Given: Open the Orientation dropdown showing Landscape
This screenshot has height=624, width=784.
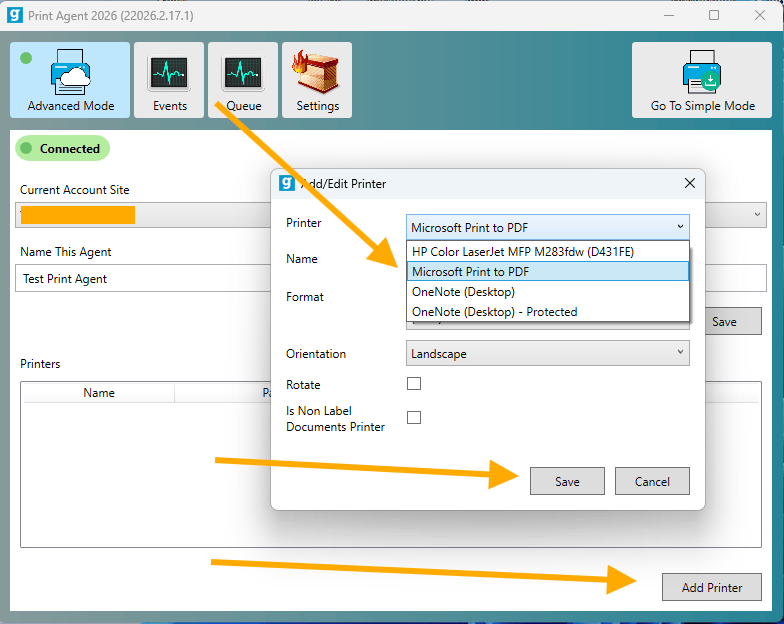Looking at the screenshot, I should click(548, 354).
